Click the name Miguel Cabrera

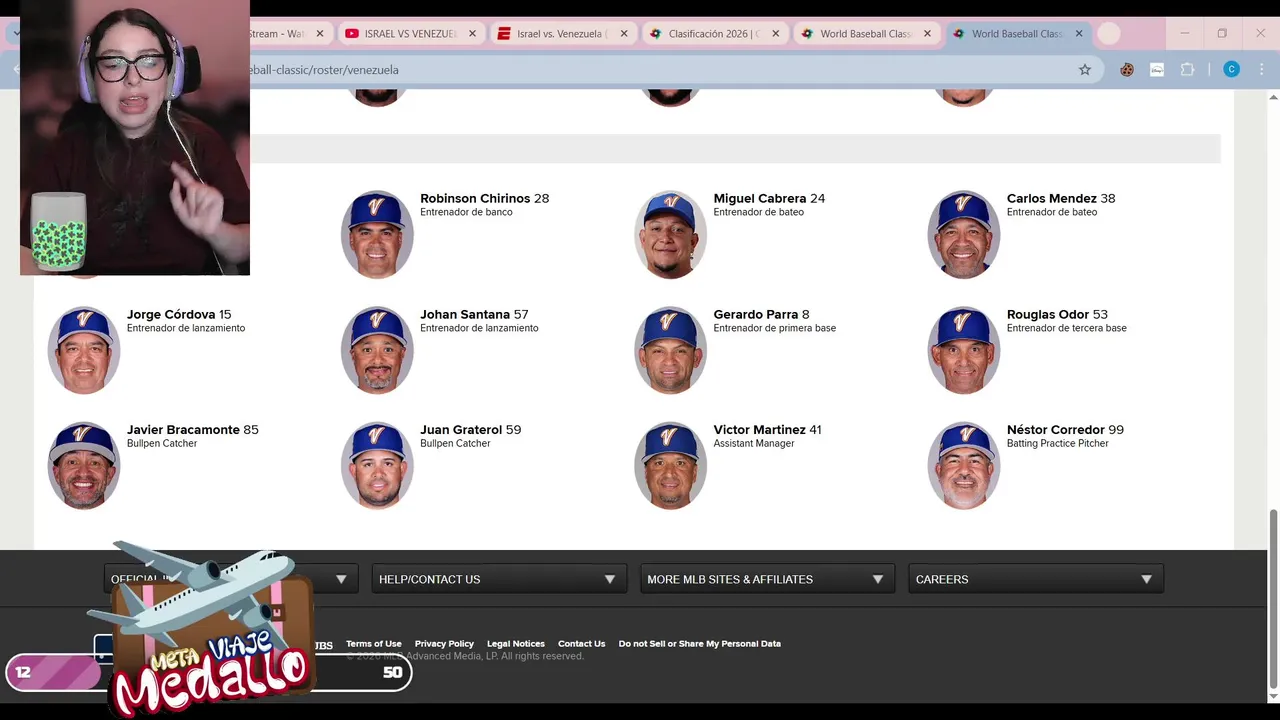click(760, 198)
